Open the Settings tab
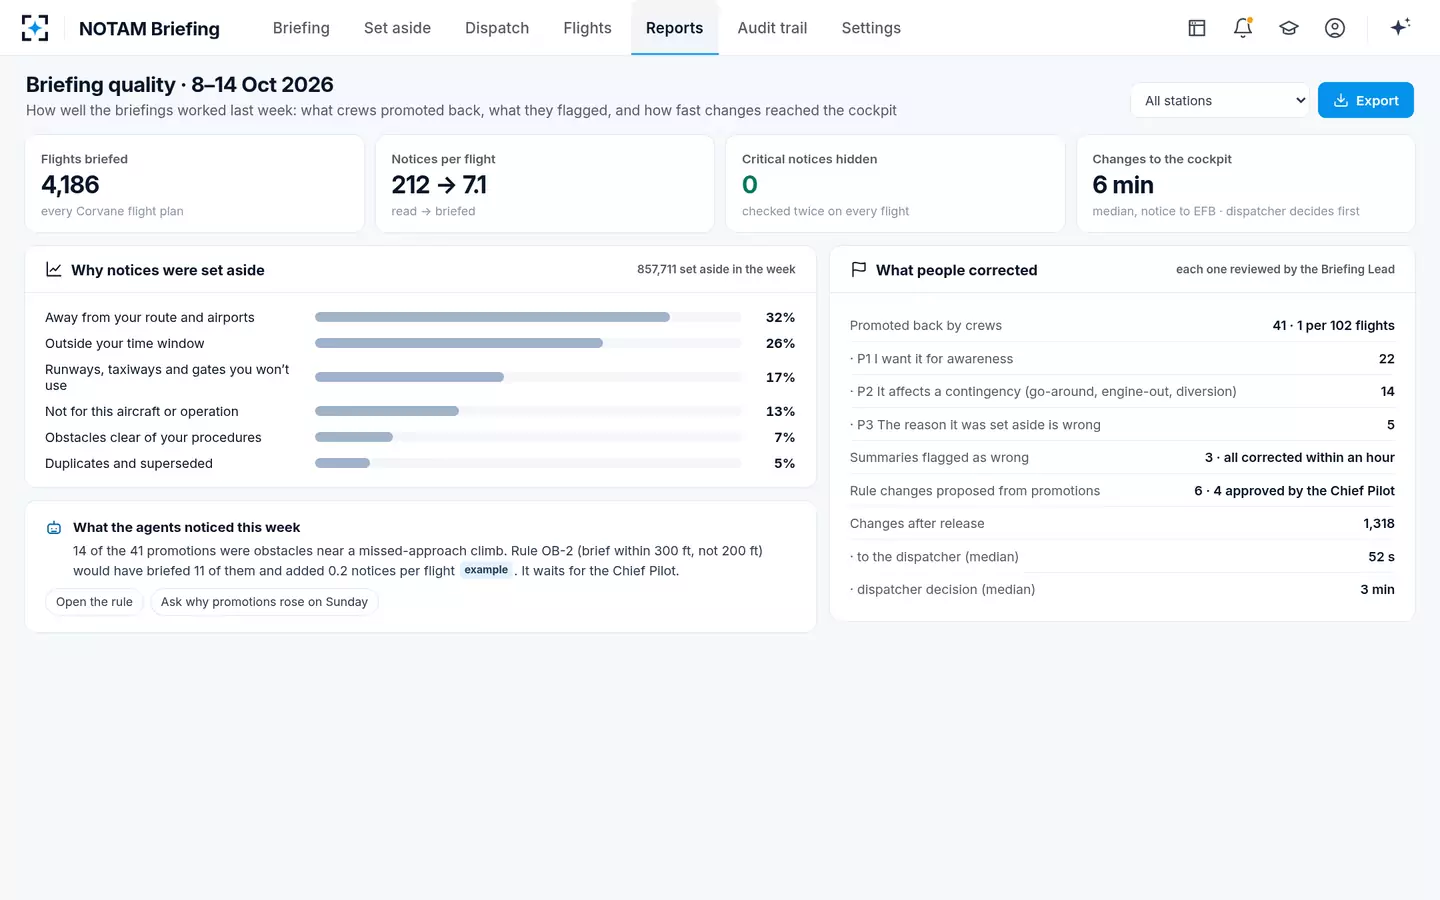This screenshot has width=1440, height=900. (871, 28)
